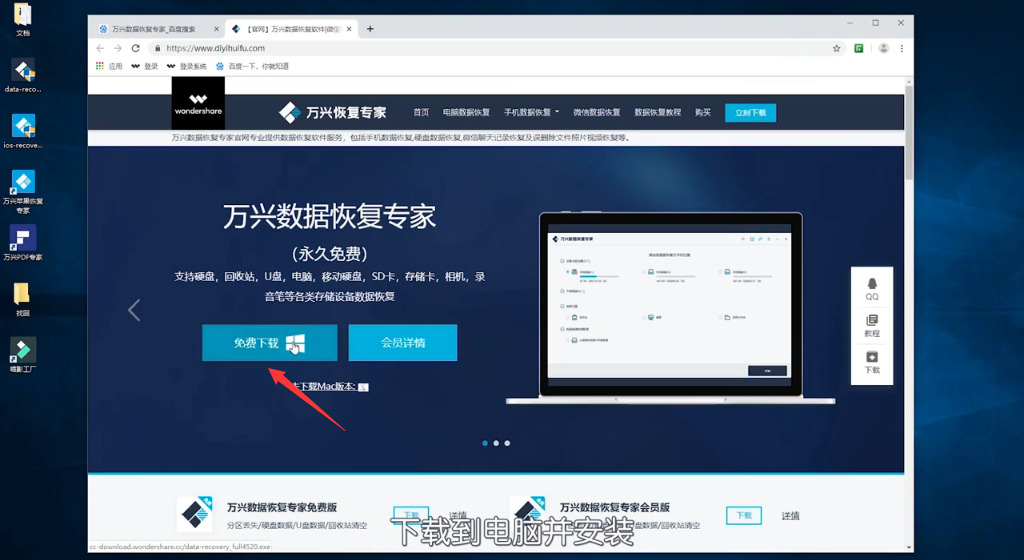This screenshot has width=1024, height=560.
Task: Open 微信数据恢复 nav item
Action: click(x=597, y=112)
